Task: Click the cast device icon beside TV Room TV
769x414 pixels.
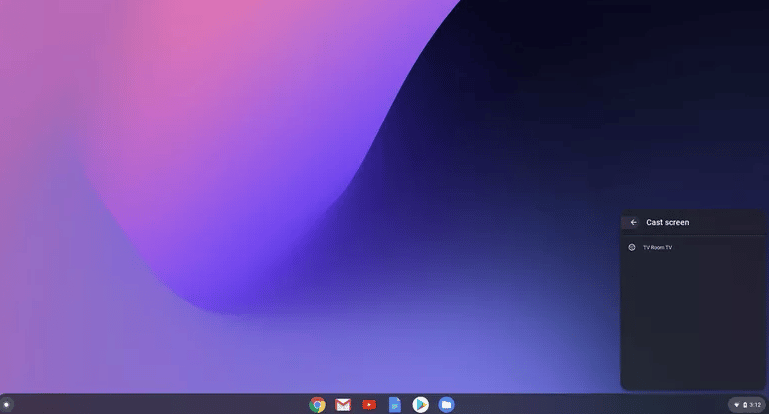Action: point(632,247)
